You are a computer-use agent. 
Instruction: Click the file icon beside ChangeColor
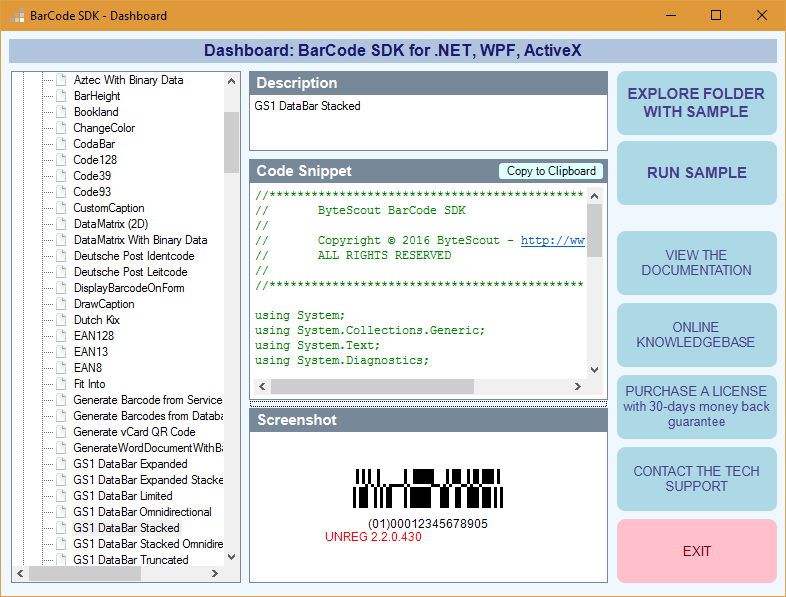(x=61, y=128)
